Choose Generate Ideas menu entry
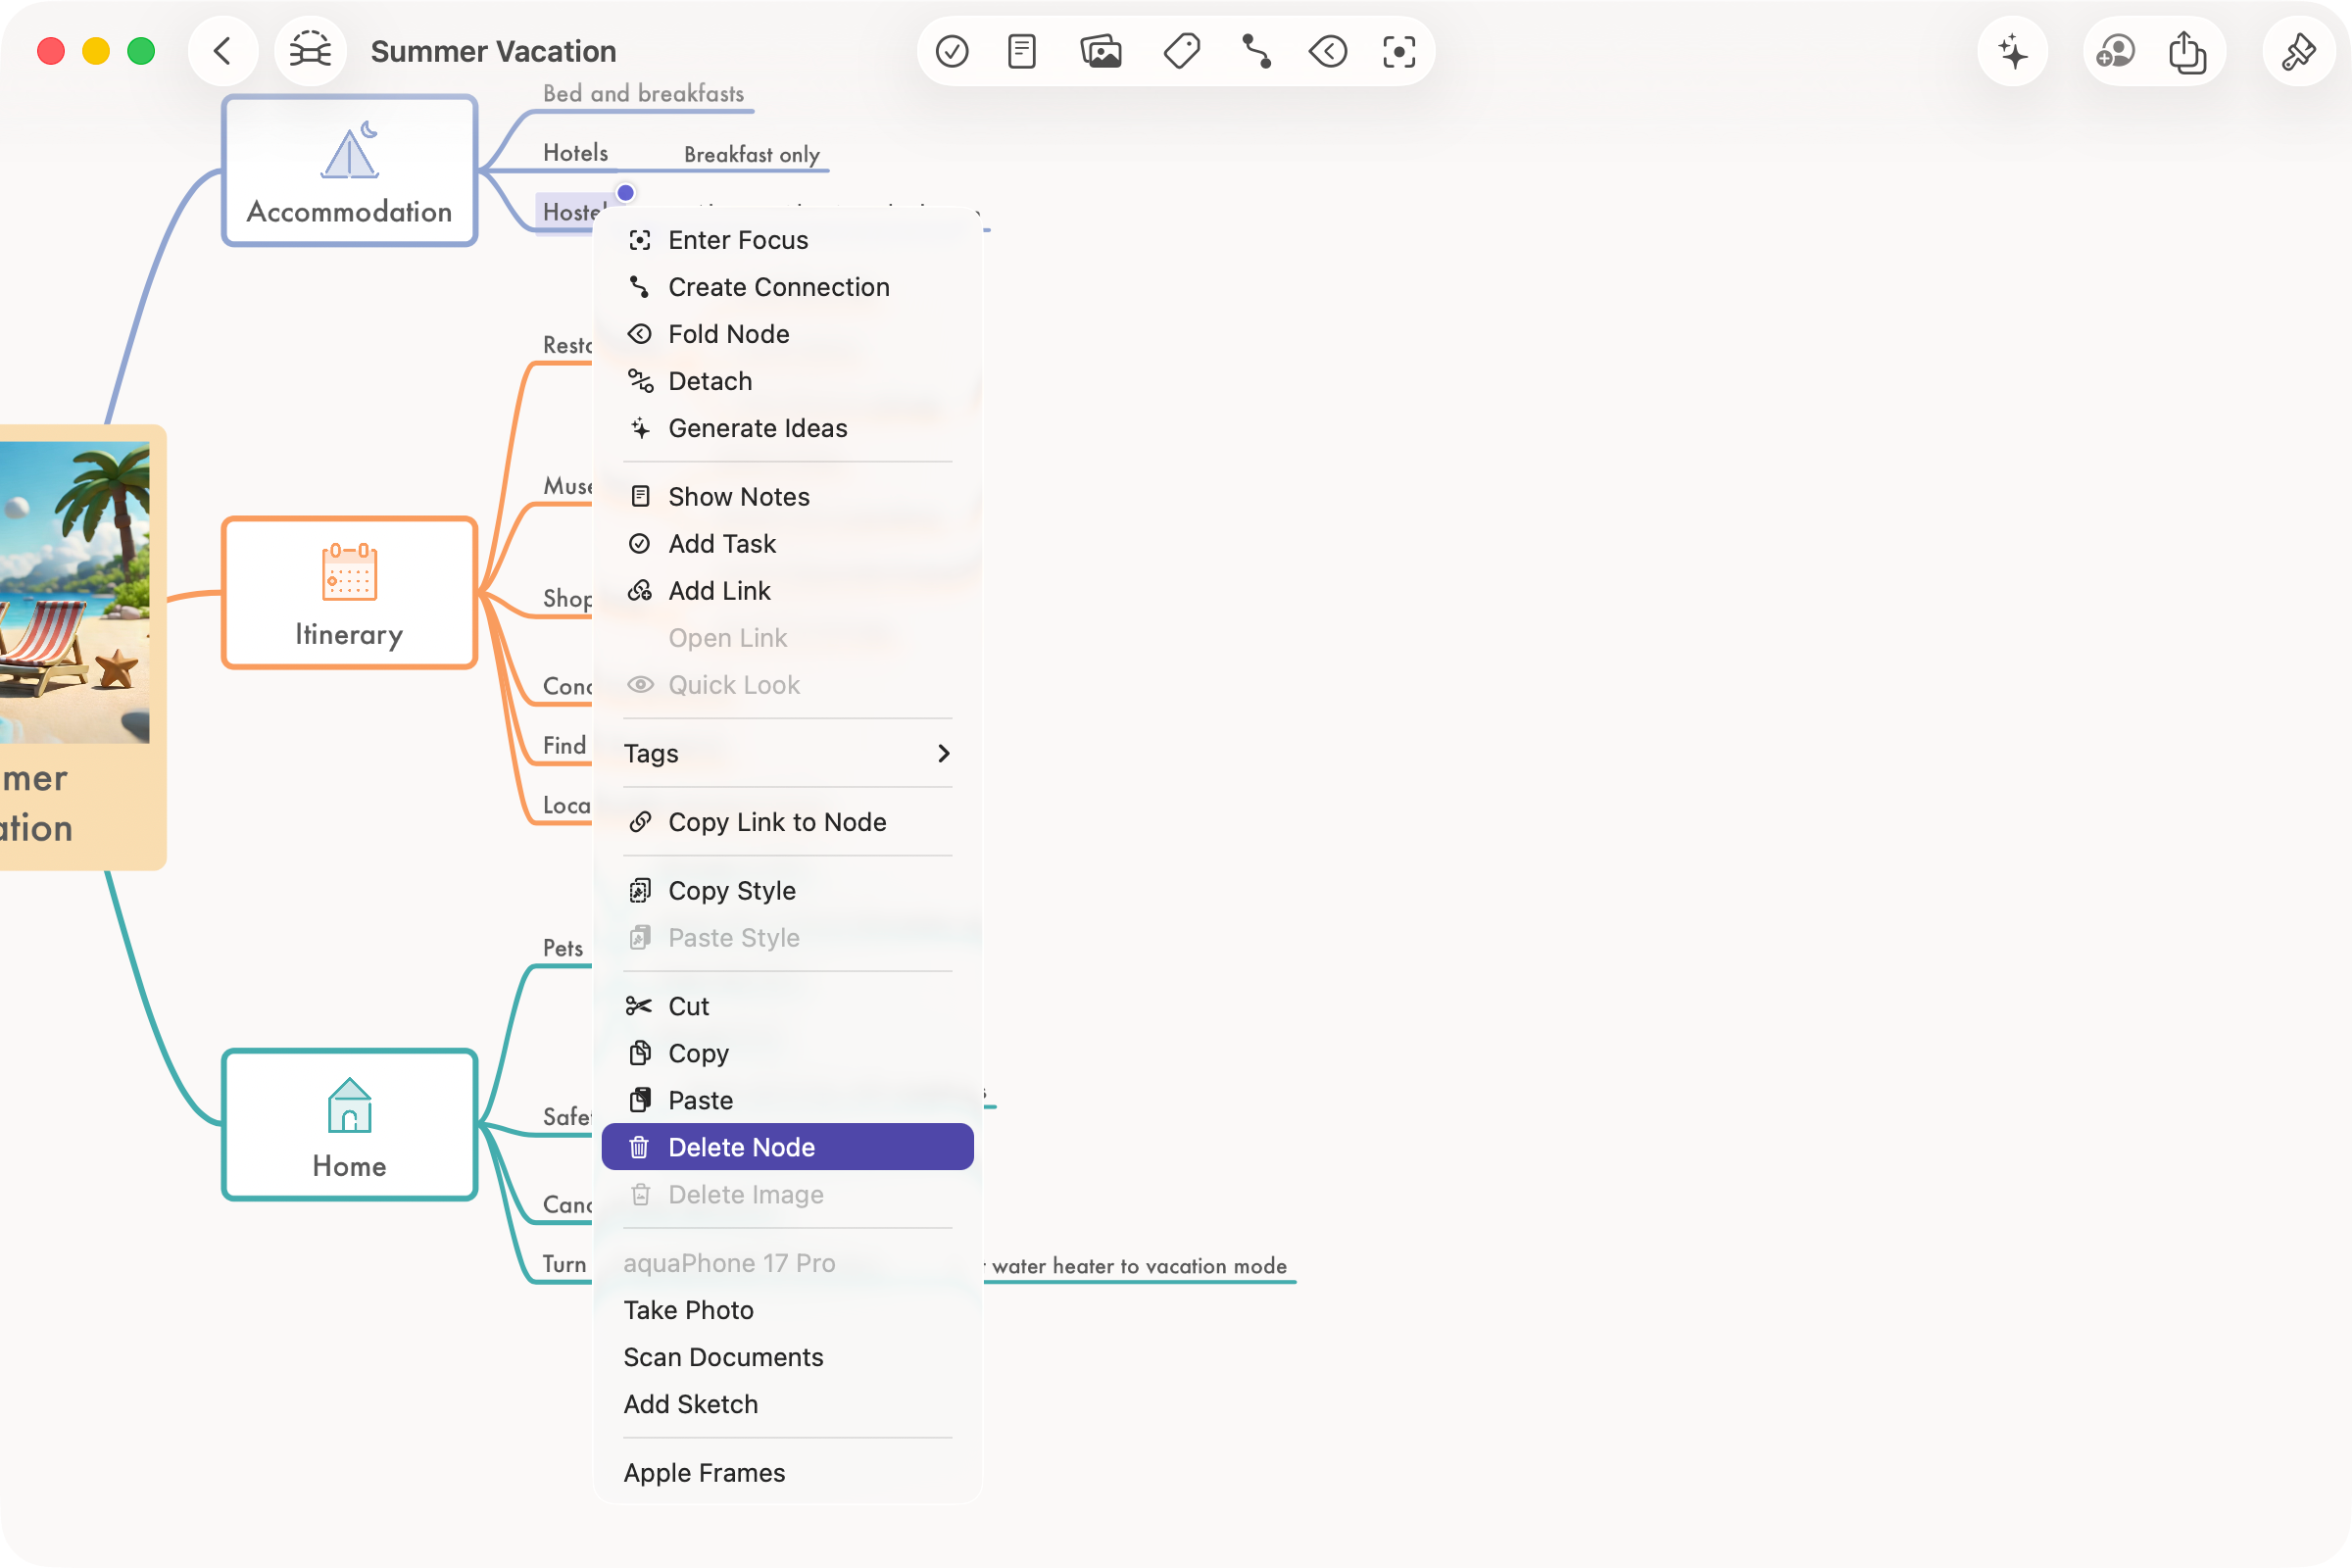The height and width of the screenshot is (1568, 2352). pyautogui.click(x=787, y=428)
